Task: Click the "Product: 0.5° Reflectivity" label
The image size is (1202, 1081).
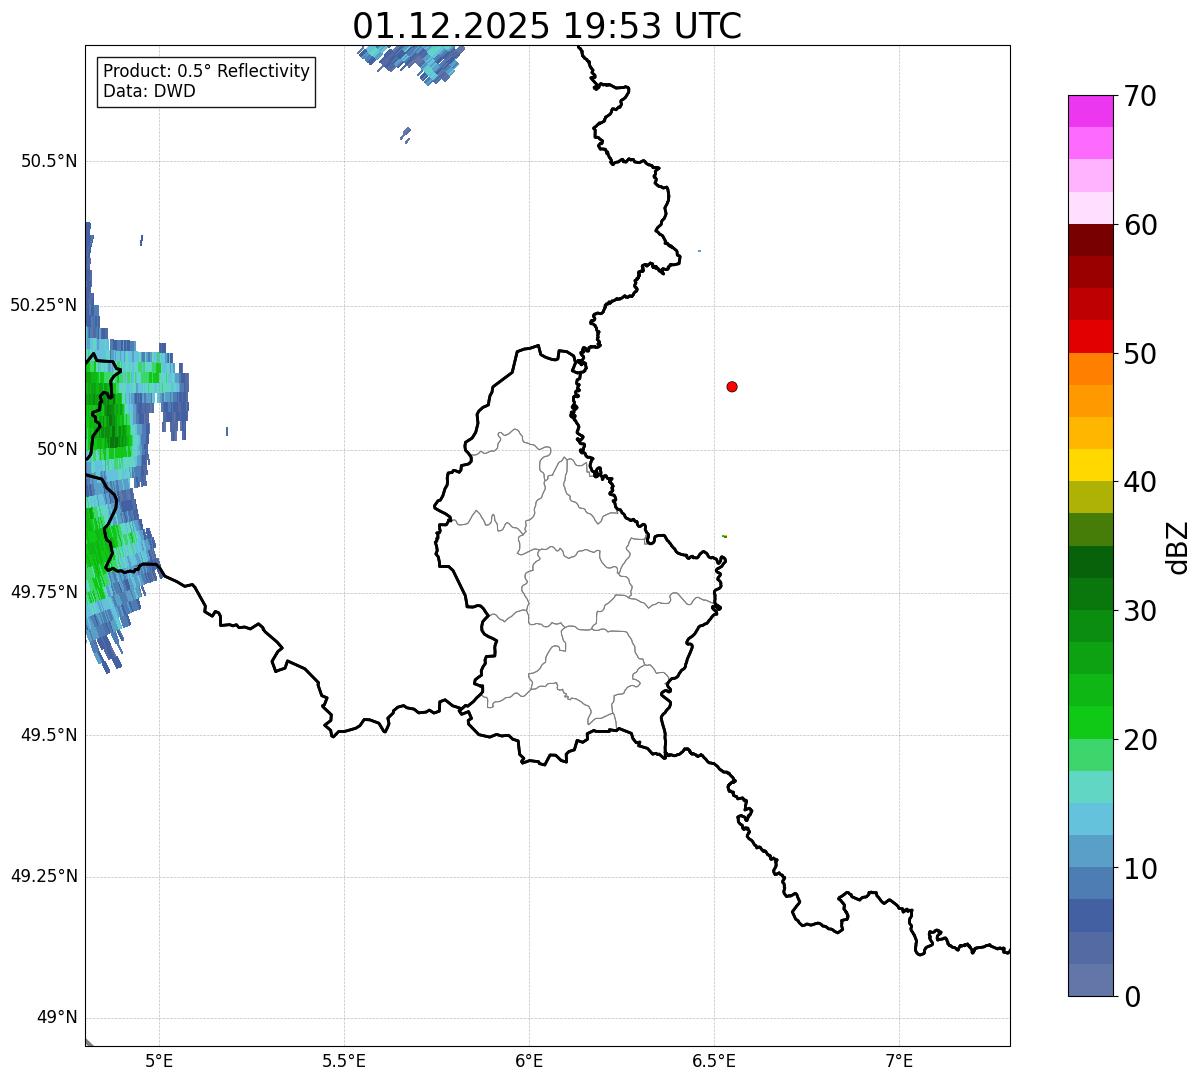Action: tap(206, 72)
